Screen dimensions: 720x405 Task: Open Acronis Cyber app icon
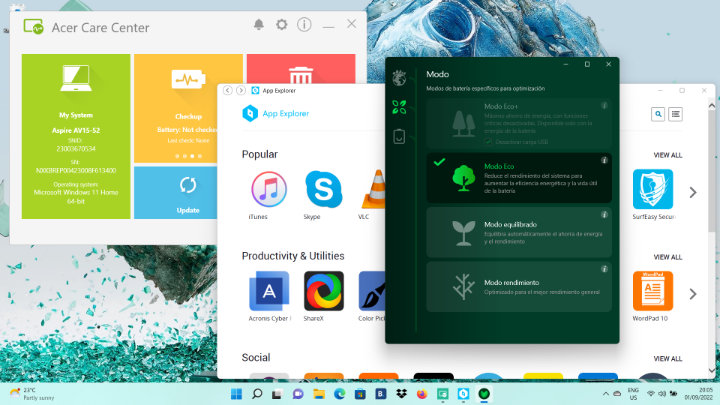269,291
